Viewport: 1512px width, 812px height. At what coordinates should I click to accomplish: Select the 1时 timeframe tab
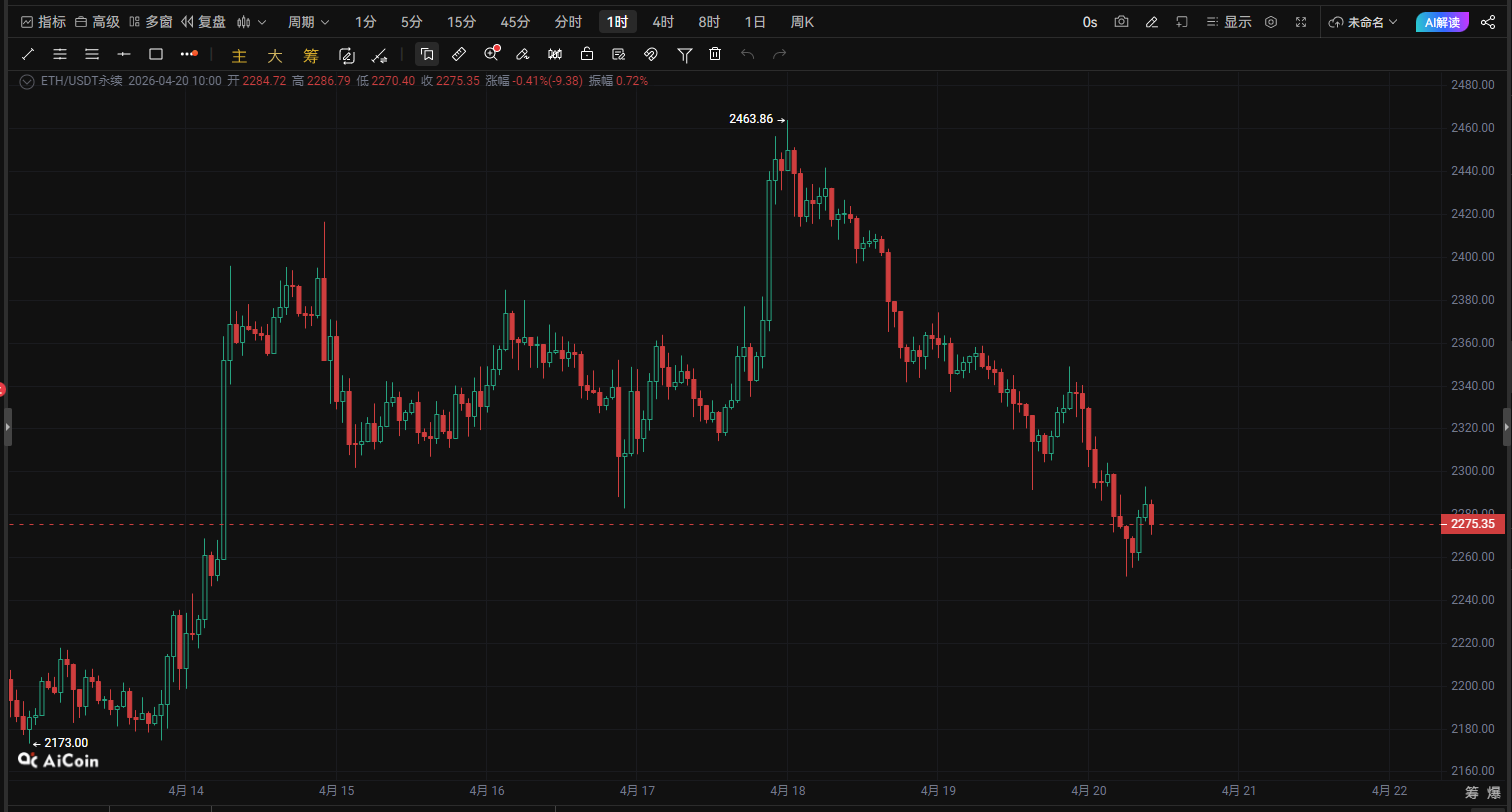click(x=618, y=22)
